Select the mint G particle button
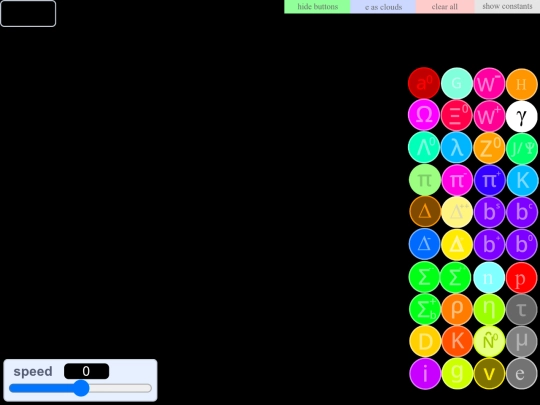The width and height of the screenshot is (540, 405). [x=457, y=83]
